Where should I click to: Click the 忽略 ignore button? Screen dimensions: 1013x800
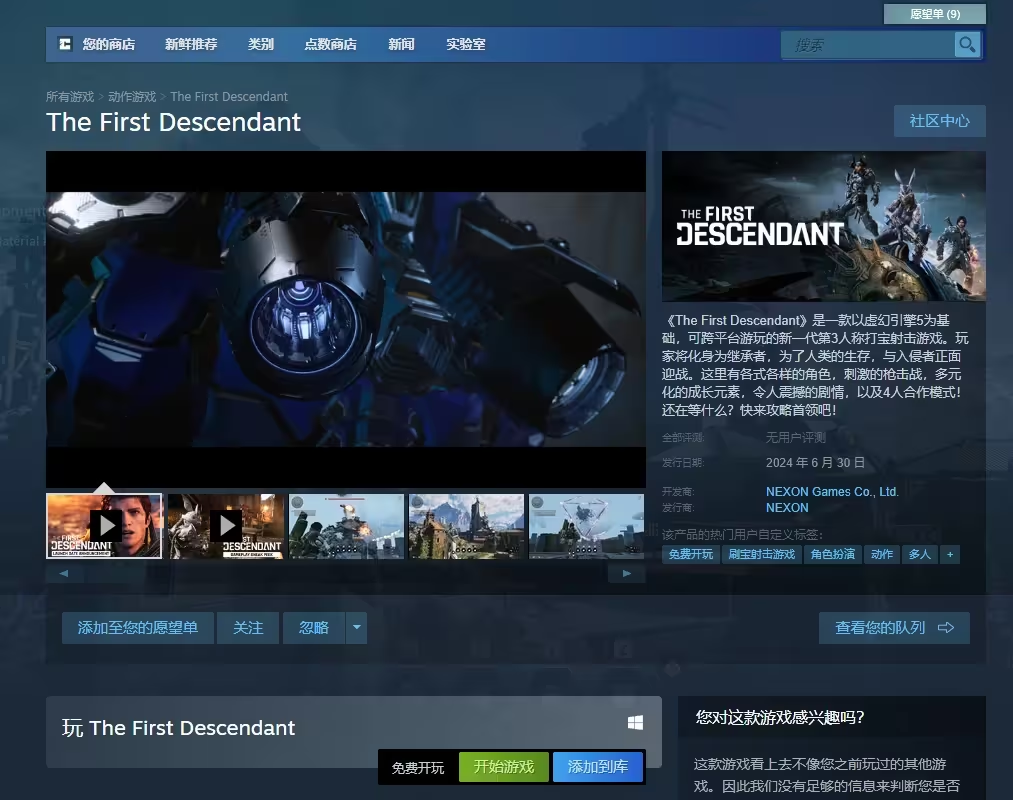pos(314,627)
